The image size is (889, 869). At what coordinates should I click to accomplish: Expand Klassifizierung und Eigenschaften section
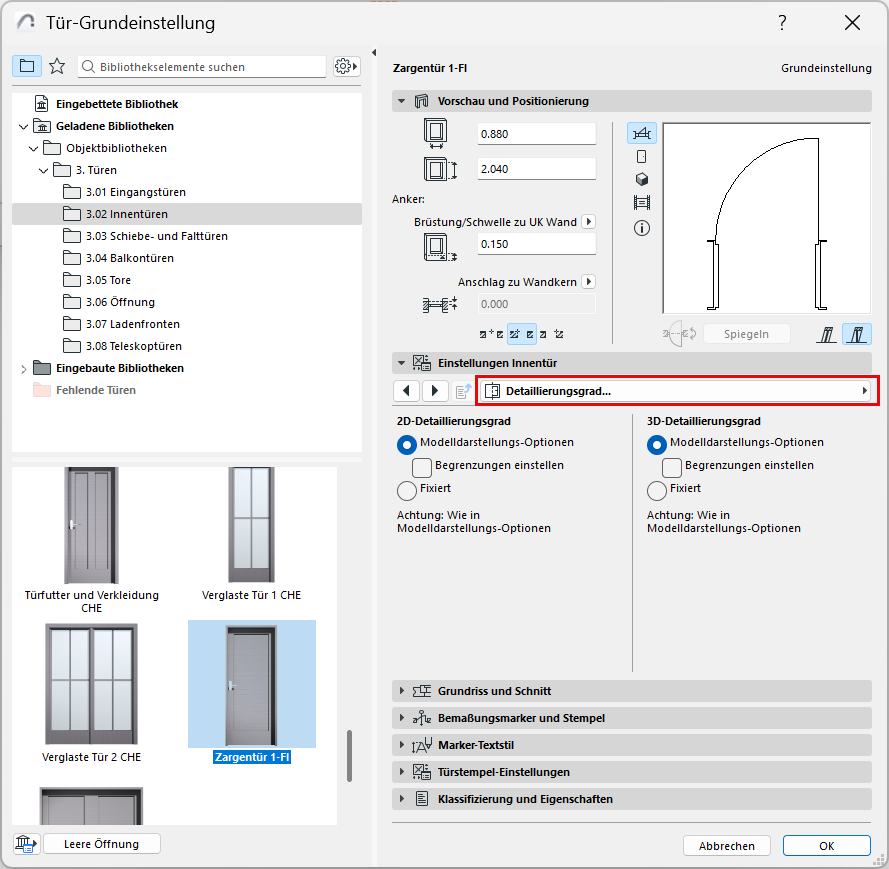(x=525, y=799)
